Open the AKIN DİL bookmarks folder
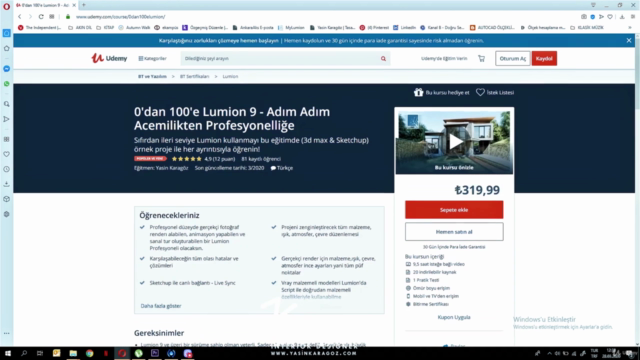Screen dimensions: 640x360 click(80, 28)
